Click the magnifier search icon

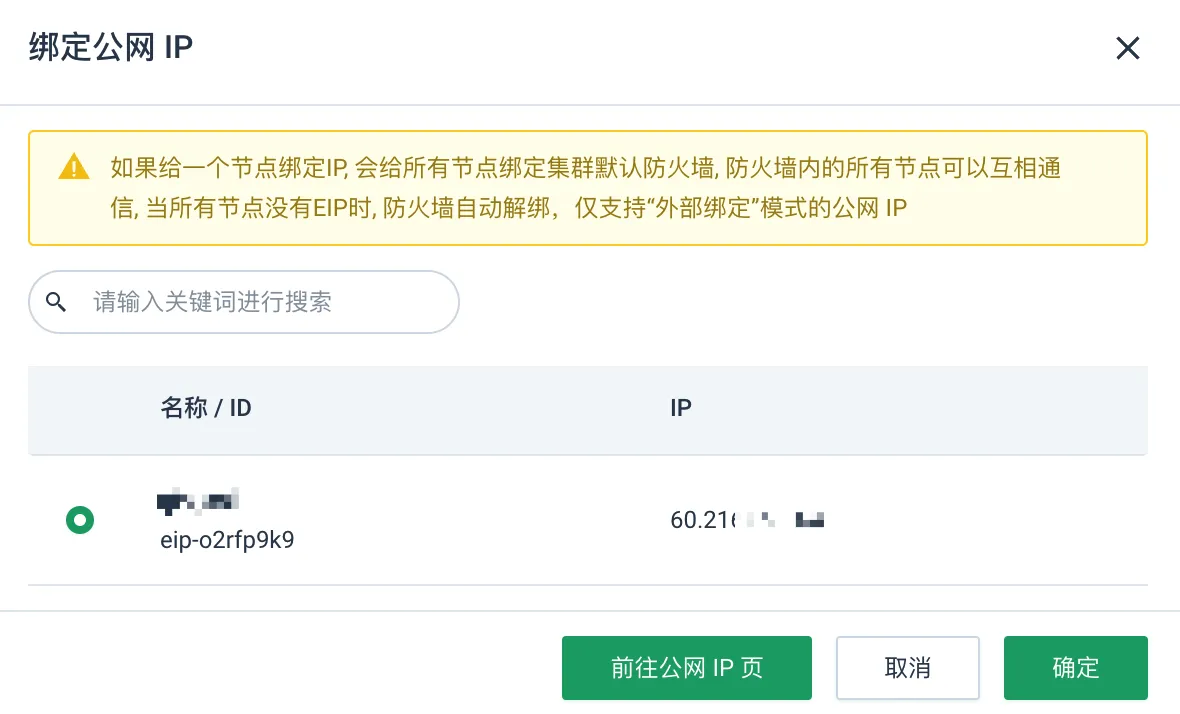click(56, 302)
